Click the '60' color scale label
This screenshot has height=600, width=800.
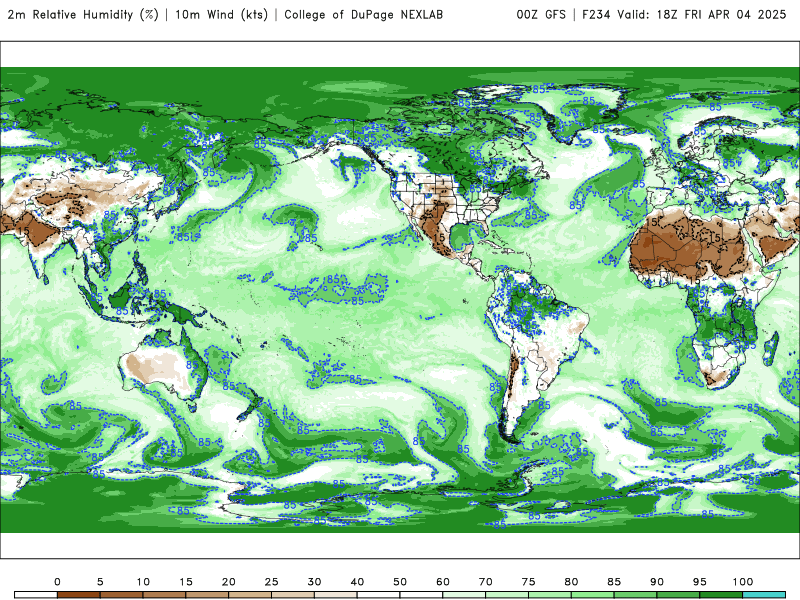pos(443,582)
